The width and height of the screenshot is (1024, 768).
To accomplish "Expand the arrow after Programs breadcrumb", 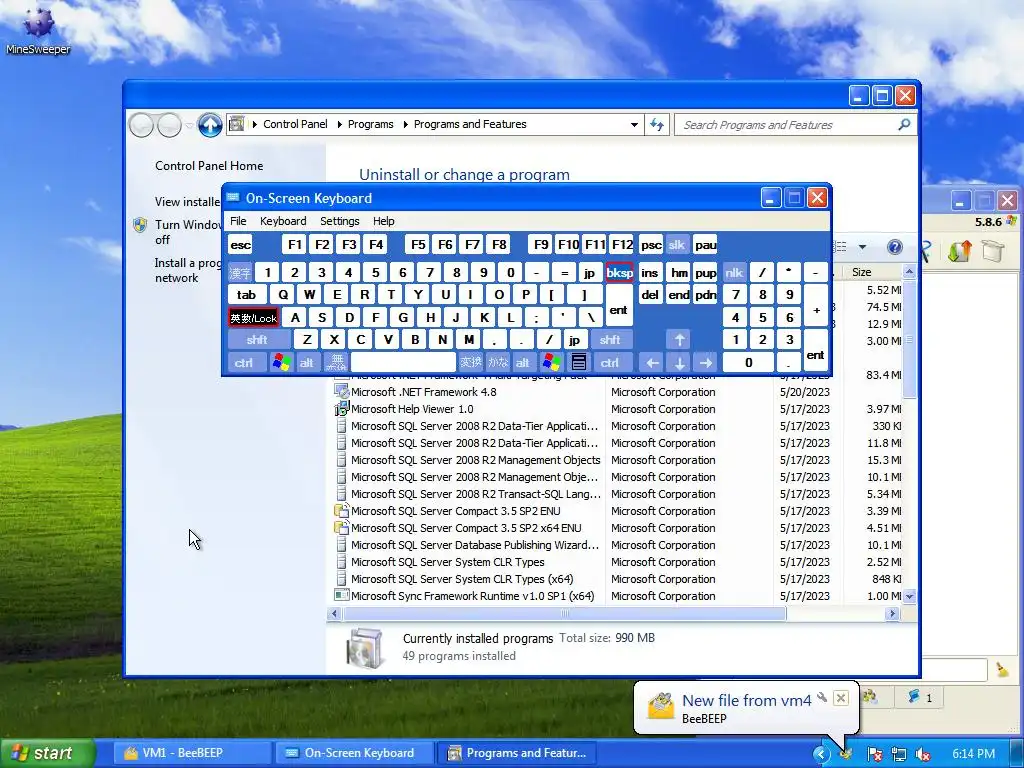I will (x=405, y=124).
